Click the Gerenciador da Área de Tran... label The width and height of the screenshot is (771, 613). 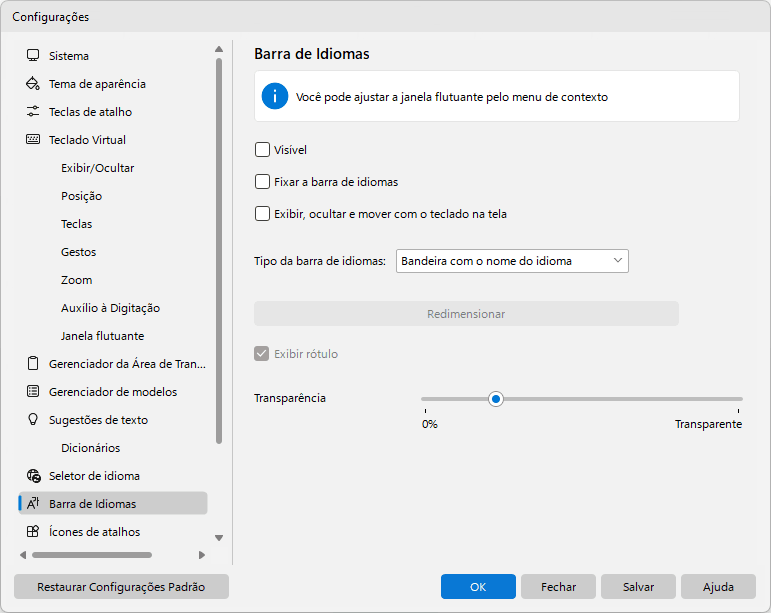click(127, 364)
